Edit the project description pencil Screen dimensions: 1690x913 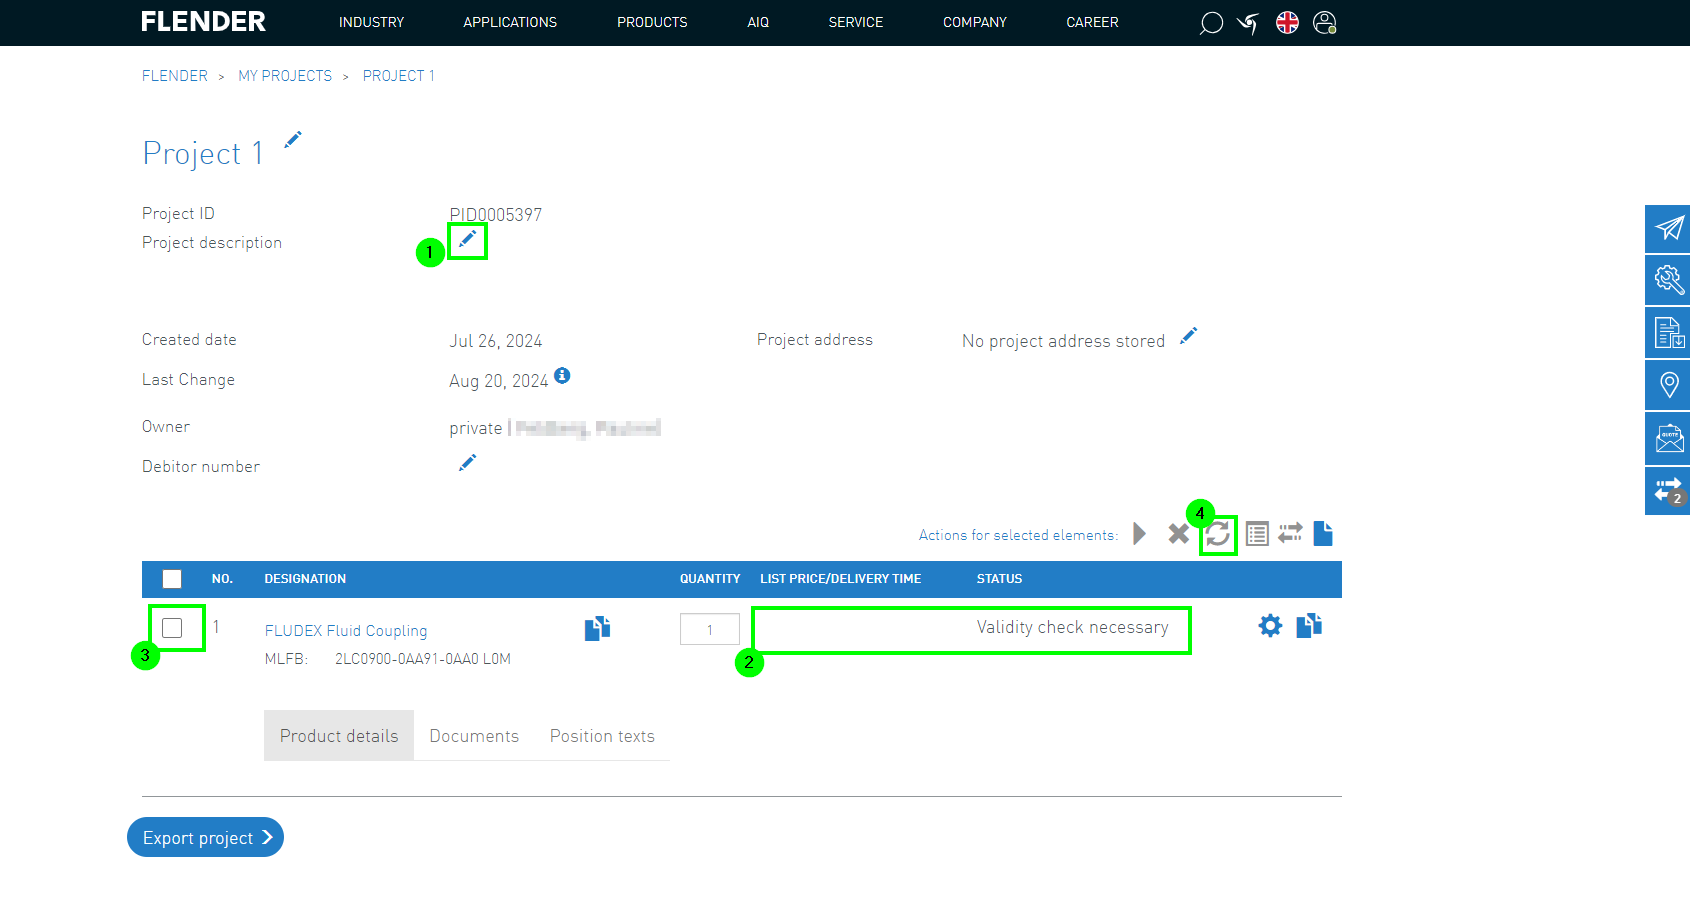tap(467, 239)
